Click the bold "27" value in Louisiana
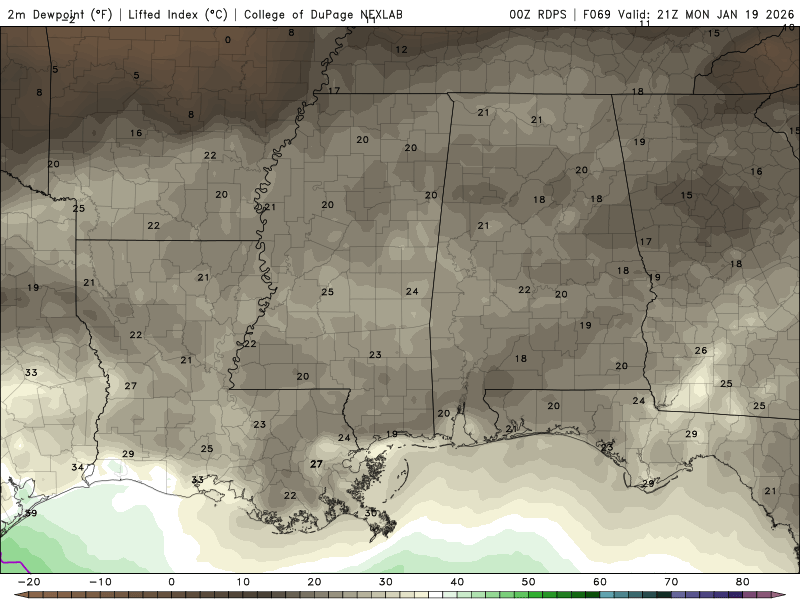Viewport: 800px width, 600px height. click(316, 464)
